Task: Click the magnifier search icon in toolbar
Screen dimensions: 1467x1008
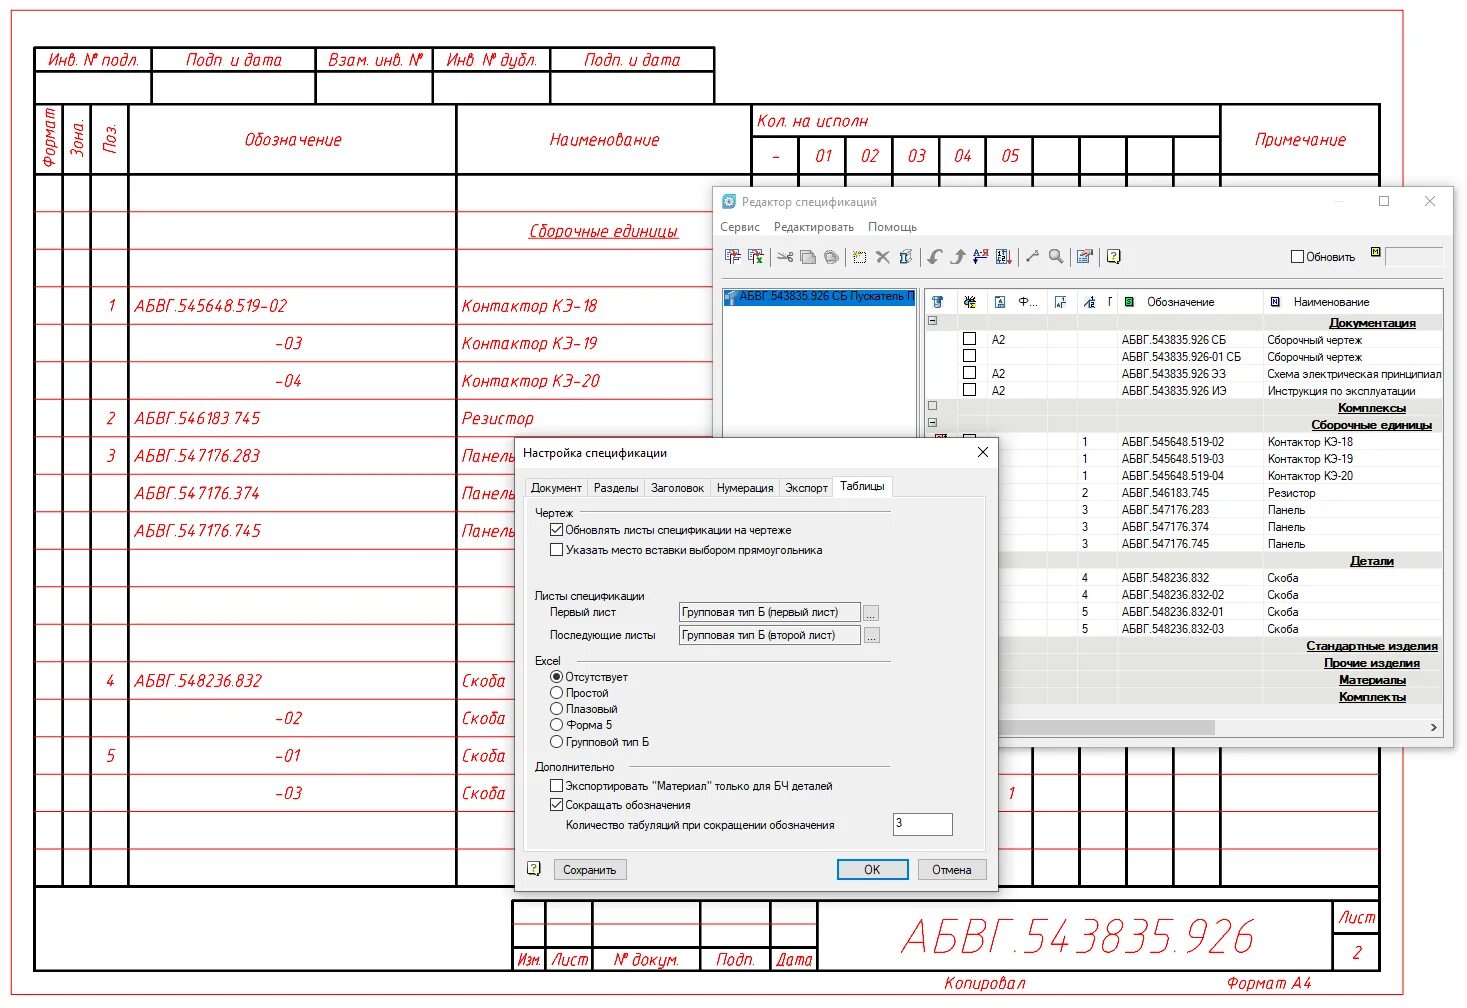Action: (1056, 257)
